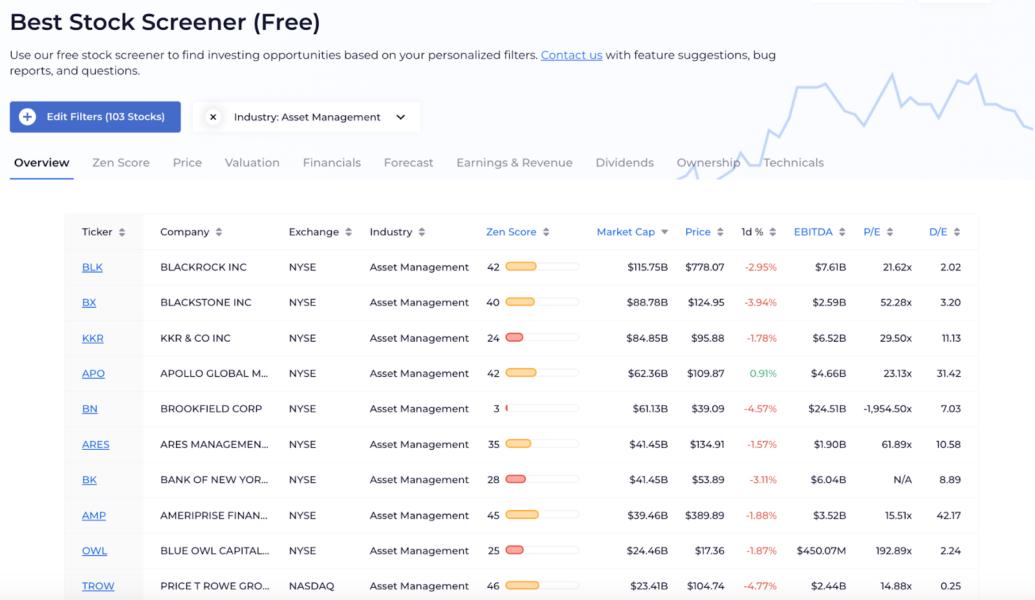Click the BROOKFIELD CORP company name

click(211, 409)
